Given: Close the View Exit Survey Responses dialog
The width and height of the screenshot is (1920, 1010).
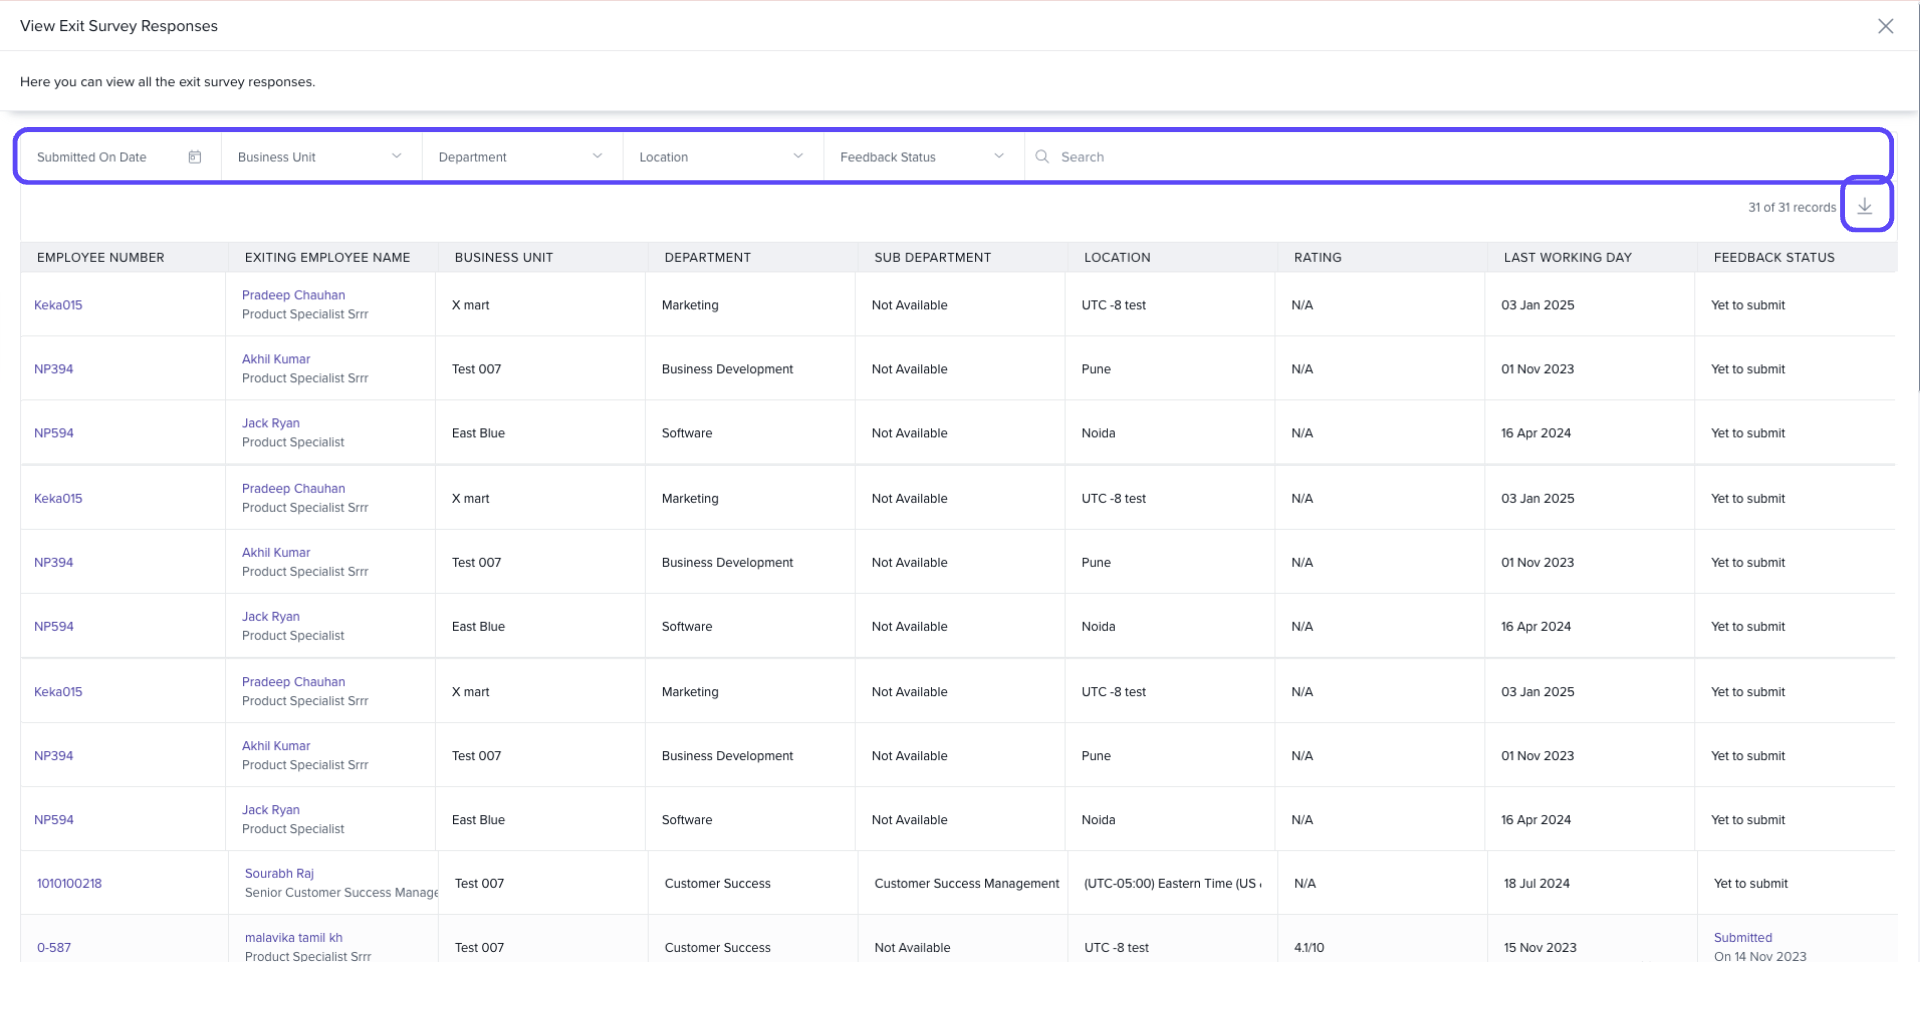Looking at the screenshot, I should pyautogui.click(x=1885, y=26).
